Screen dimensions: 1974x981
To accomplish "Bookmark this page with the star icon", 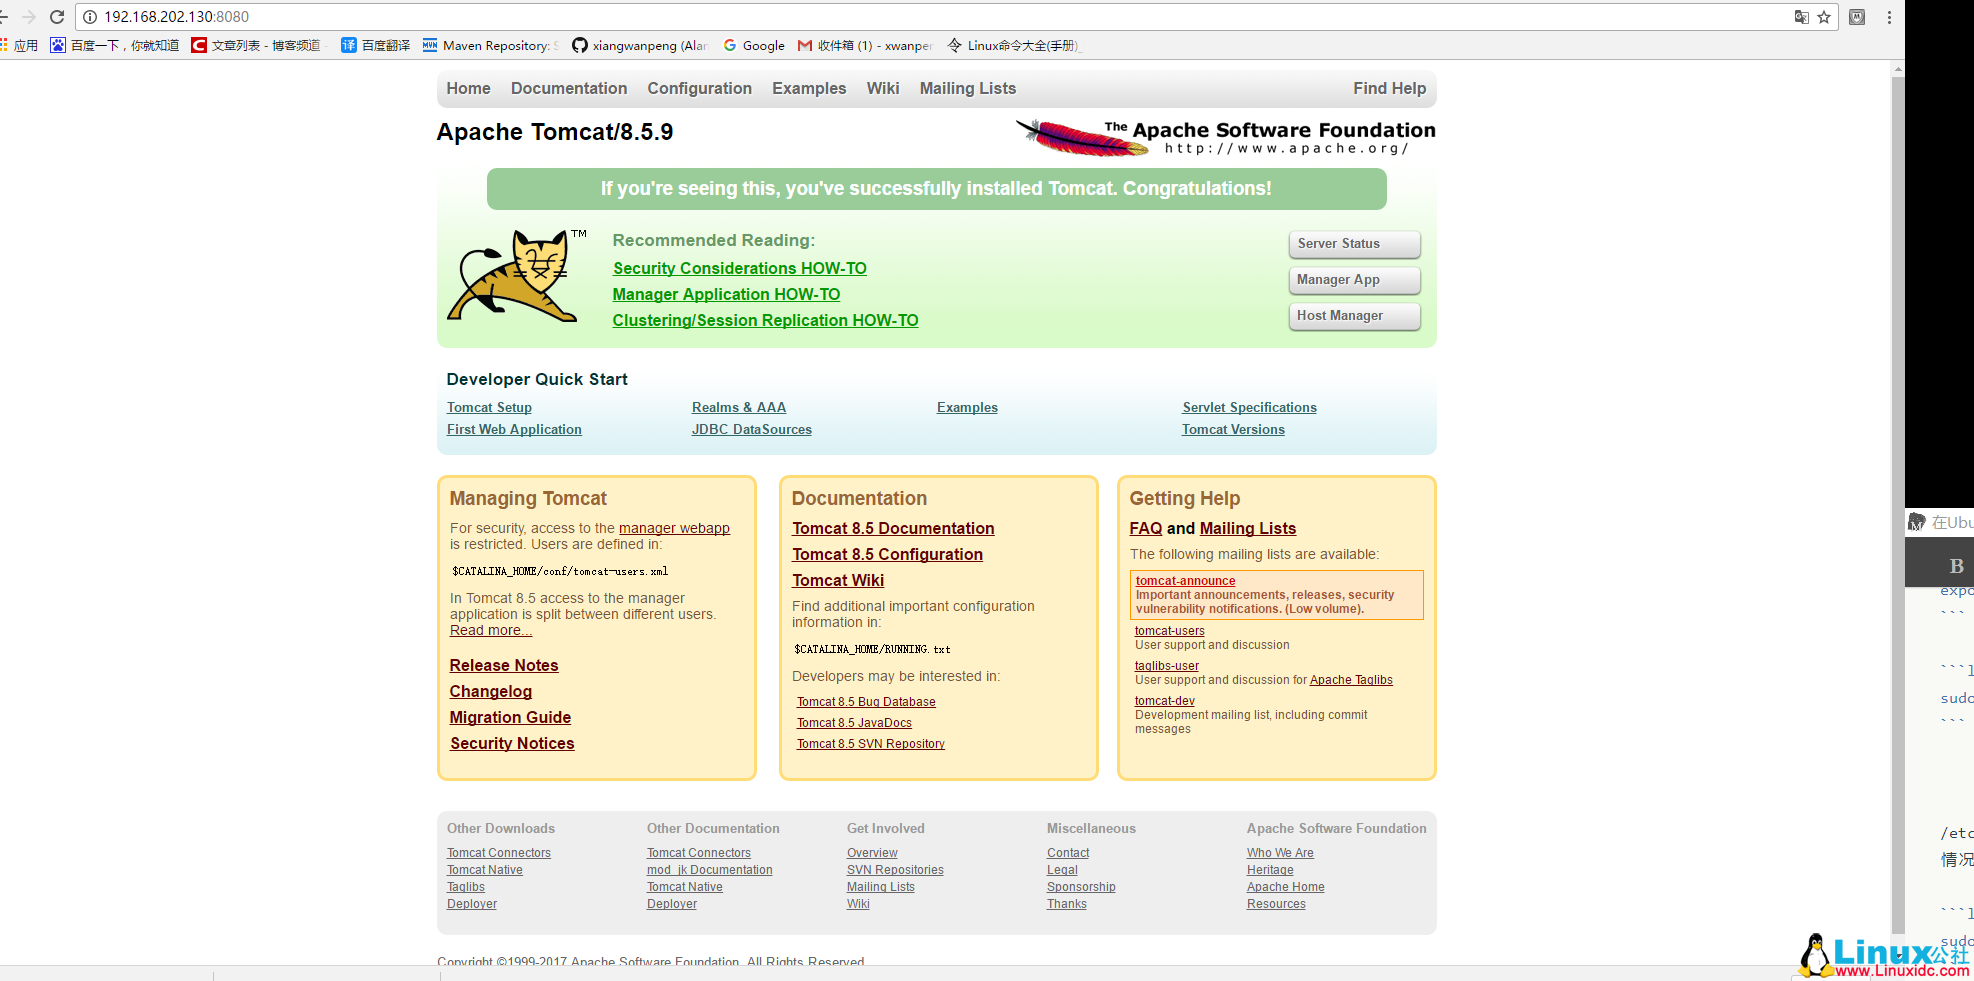I will [1824, 17].
